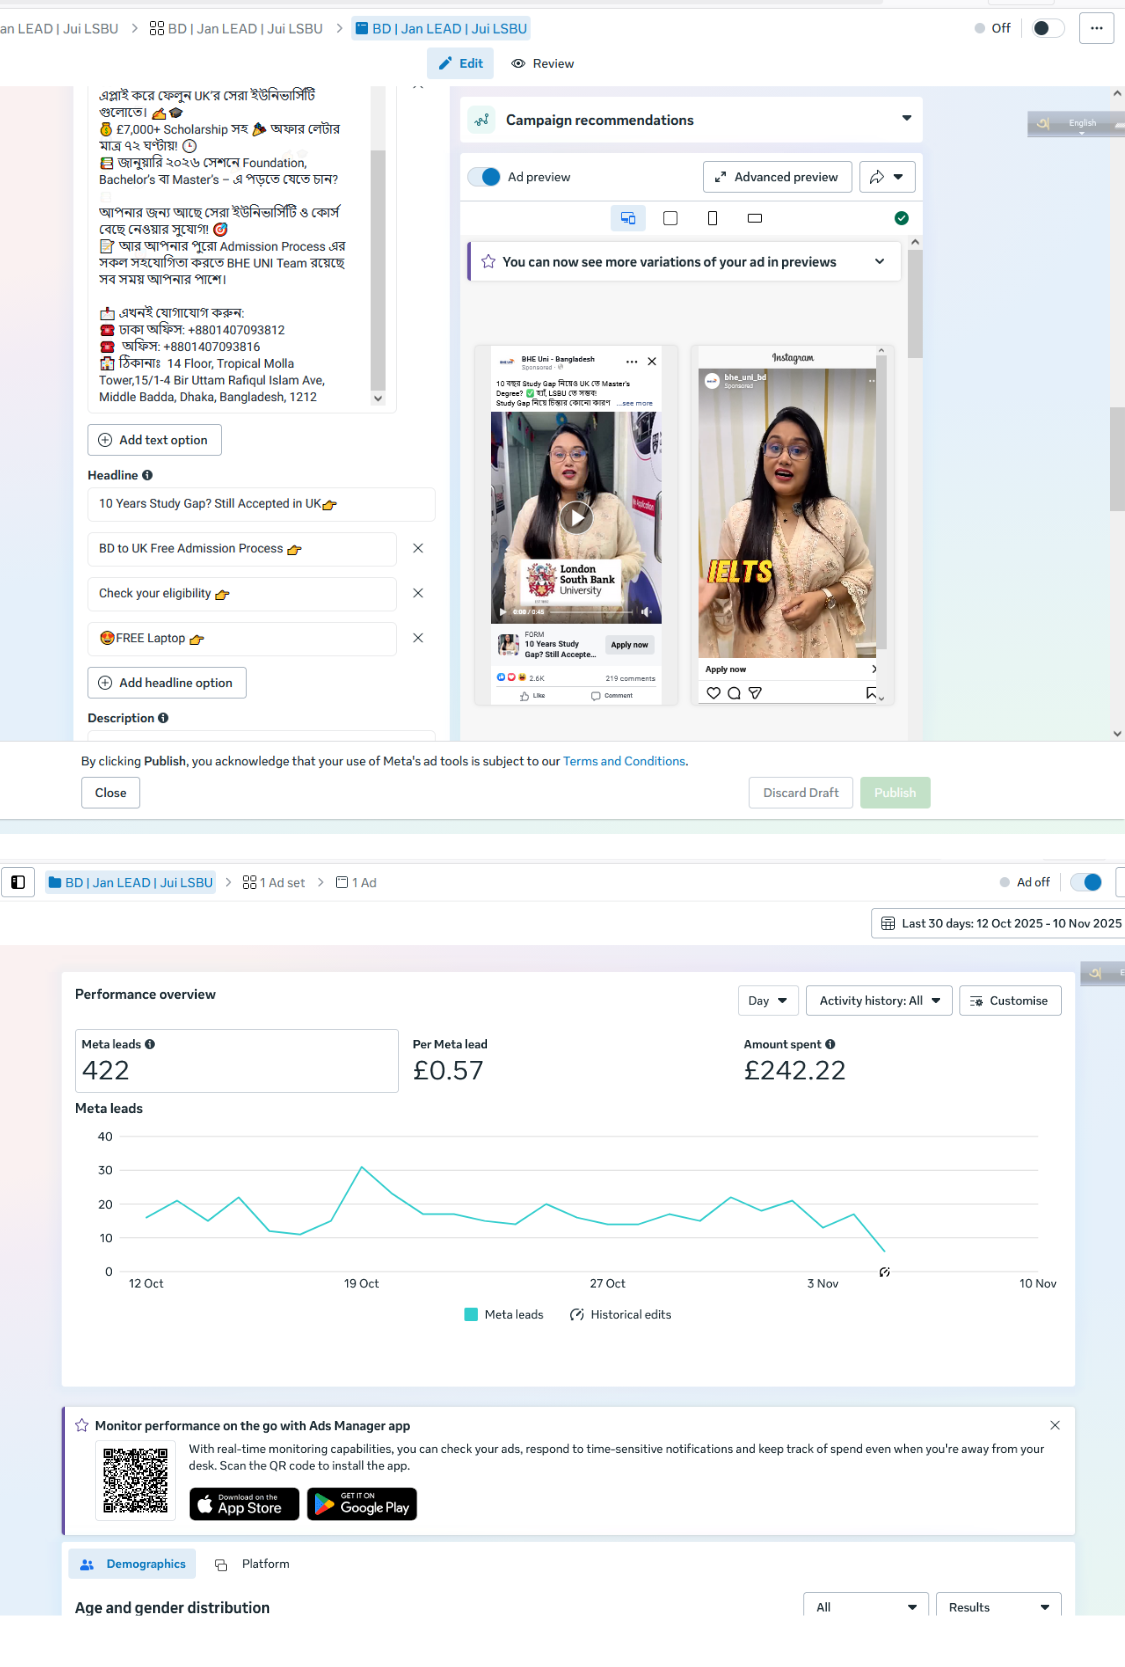Open Activity history: All dropdown
This screenshot has height=1667, width=1125.
[879, 1000]
